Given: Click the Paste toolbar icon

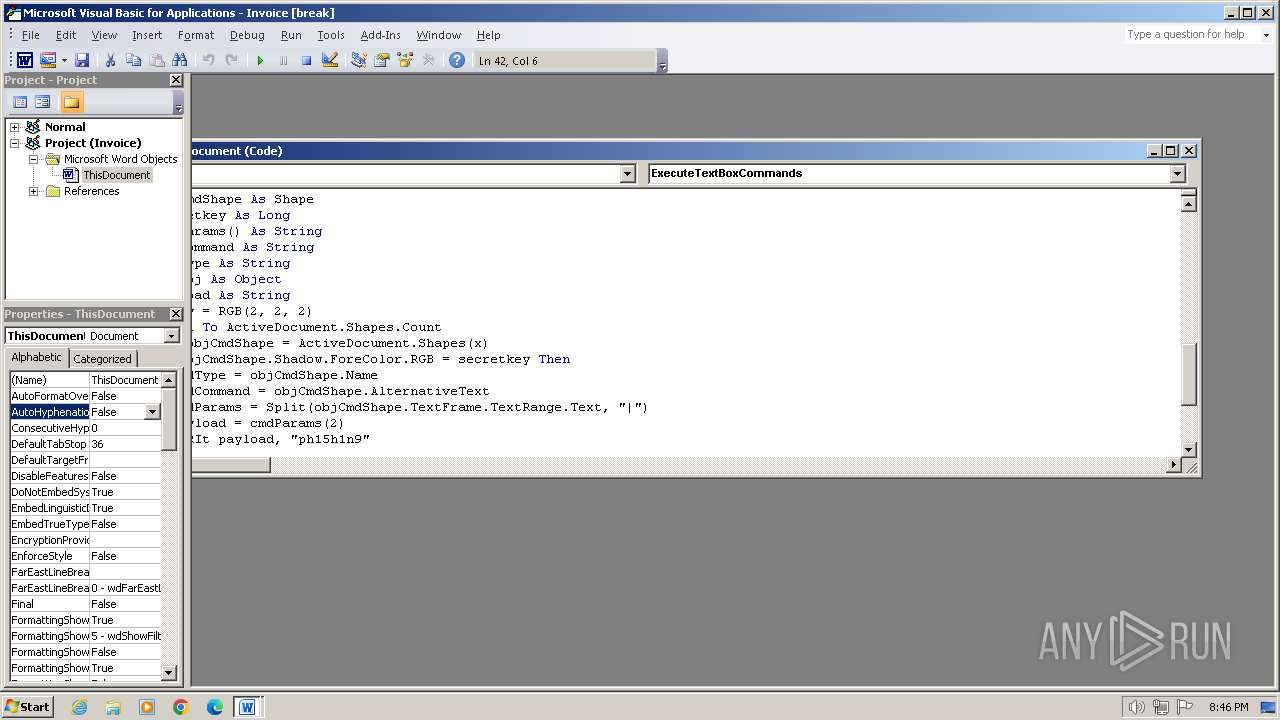Looking at the screenshot, I should (x=157, y=60).
